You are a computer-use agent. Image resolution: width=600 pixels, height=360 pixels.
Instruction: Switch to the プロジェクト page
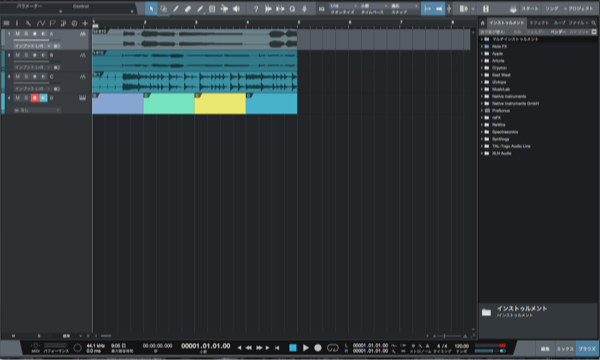pos(581,8)
